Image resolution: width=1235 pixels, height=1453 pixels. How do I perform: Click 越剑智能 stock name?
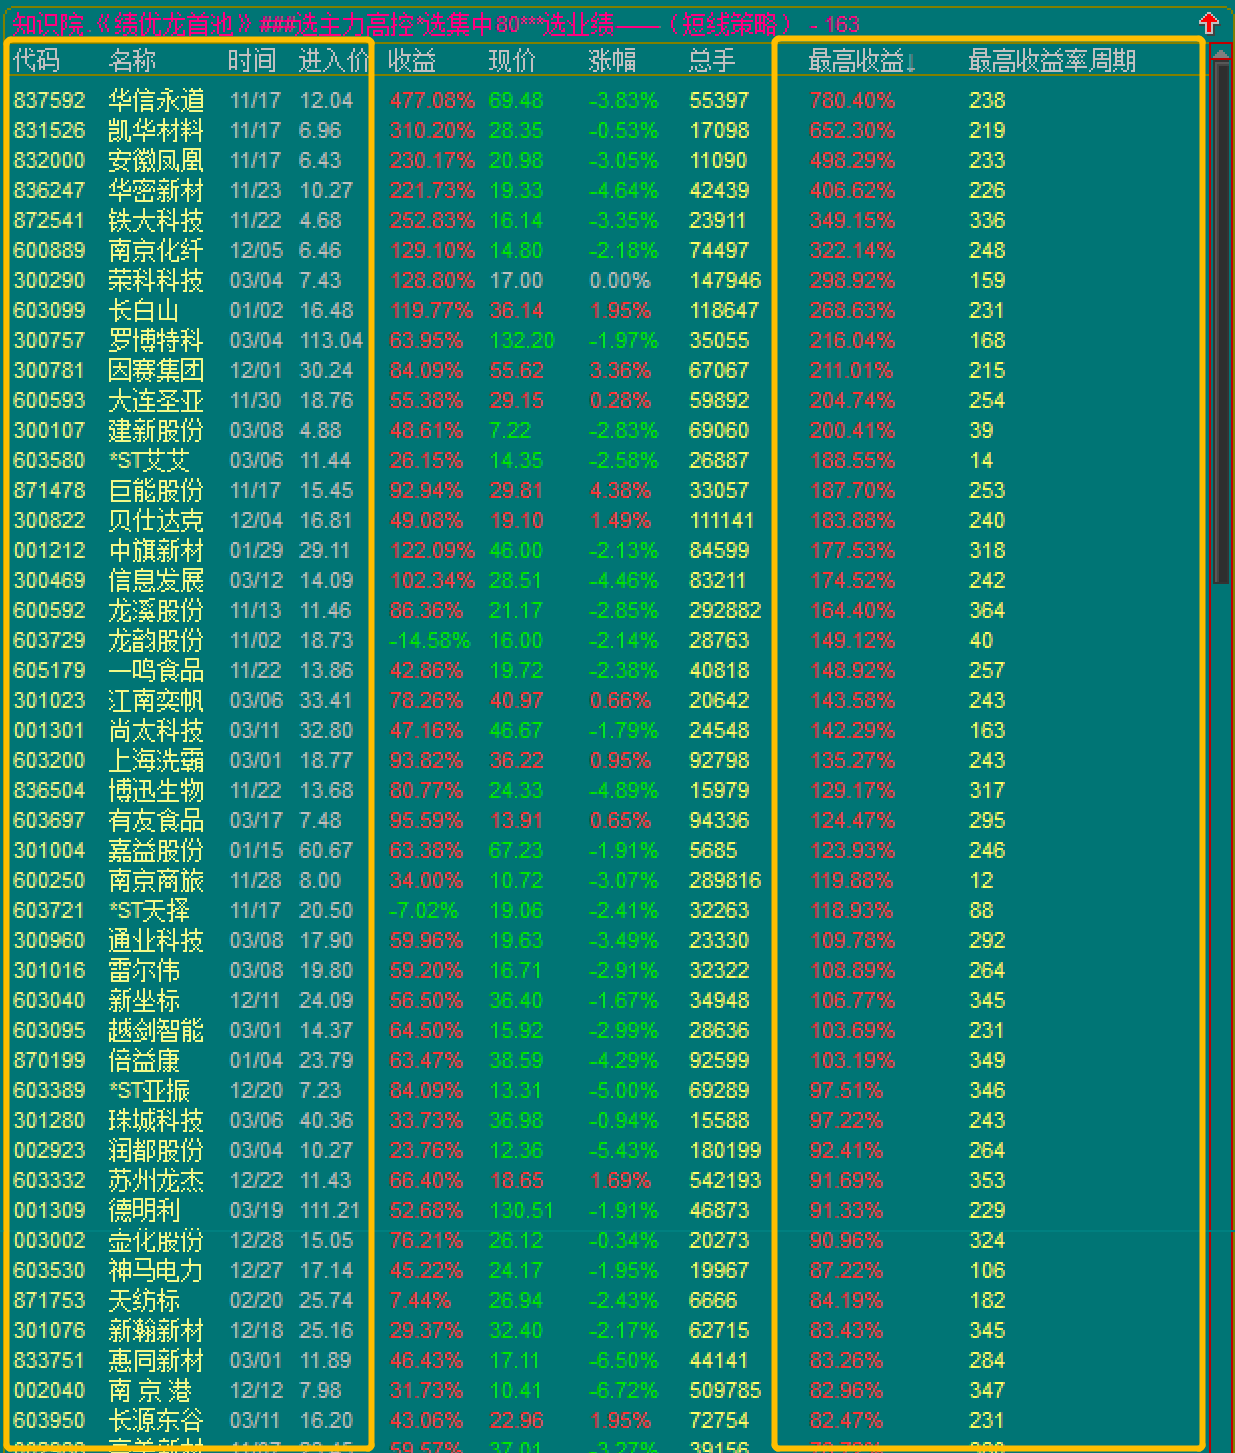pyautogui.click(x=157, y=1030)
